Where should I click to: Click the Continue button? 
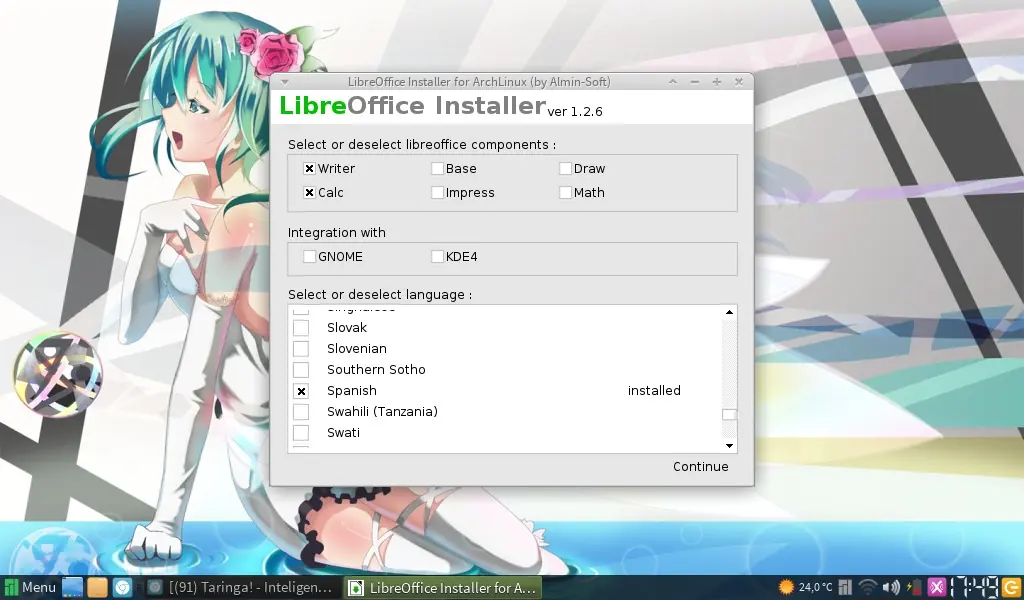point(700,467)
